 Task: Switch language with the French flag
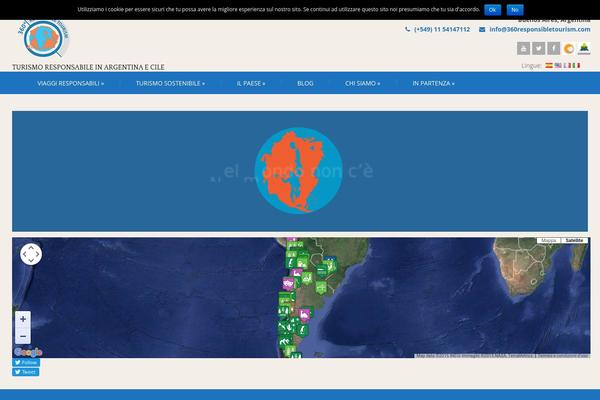[x=567, y=65]
